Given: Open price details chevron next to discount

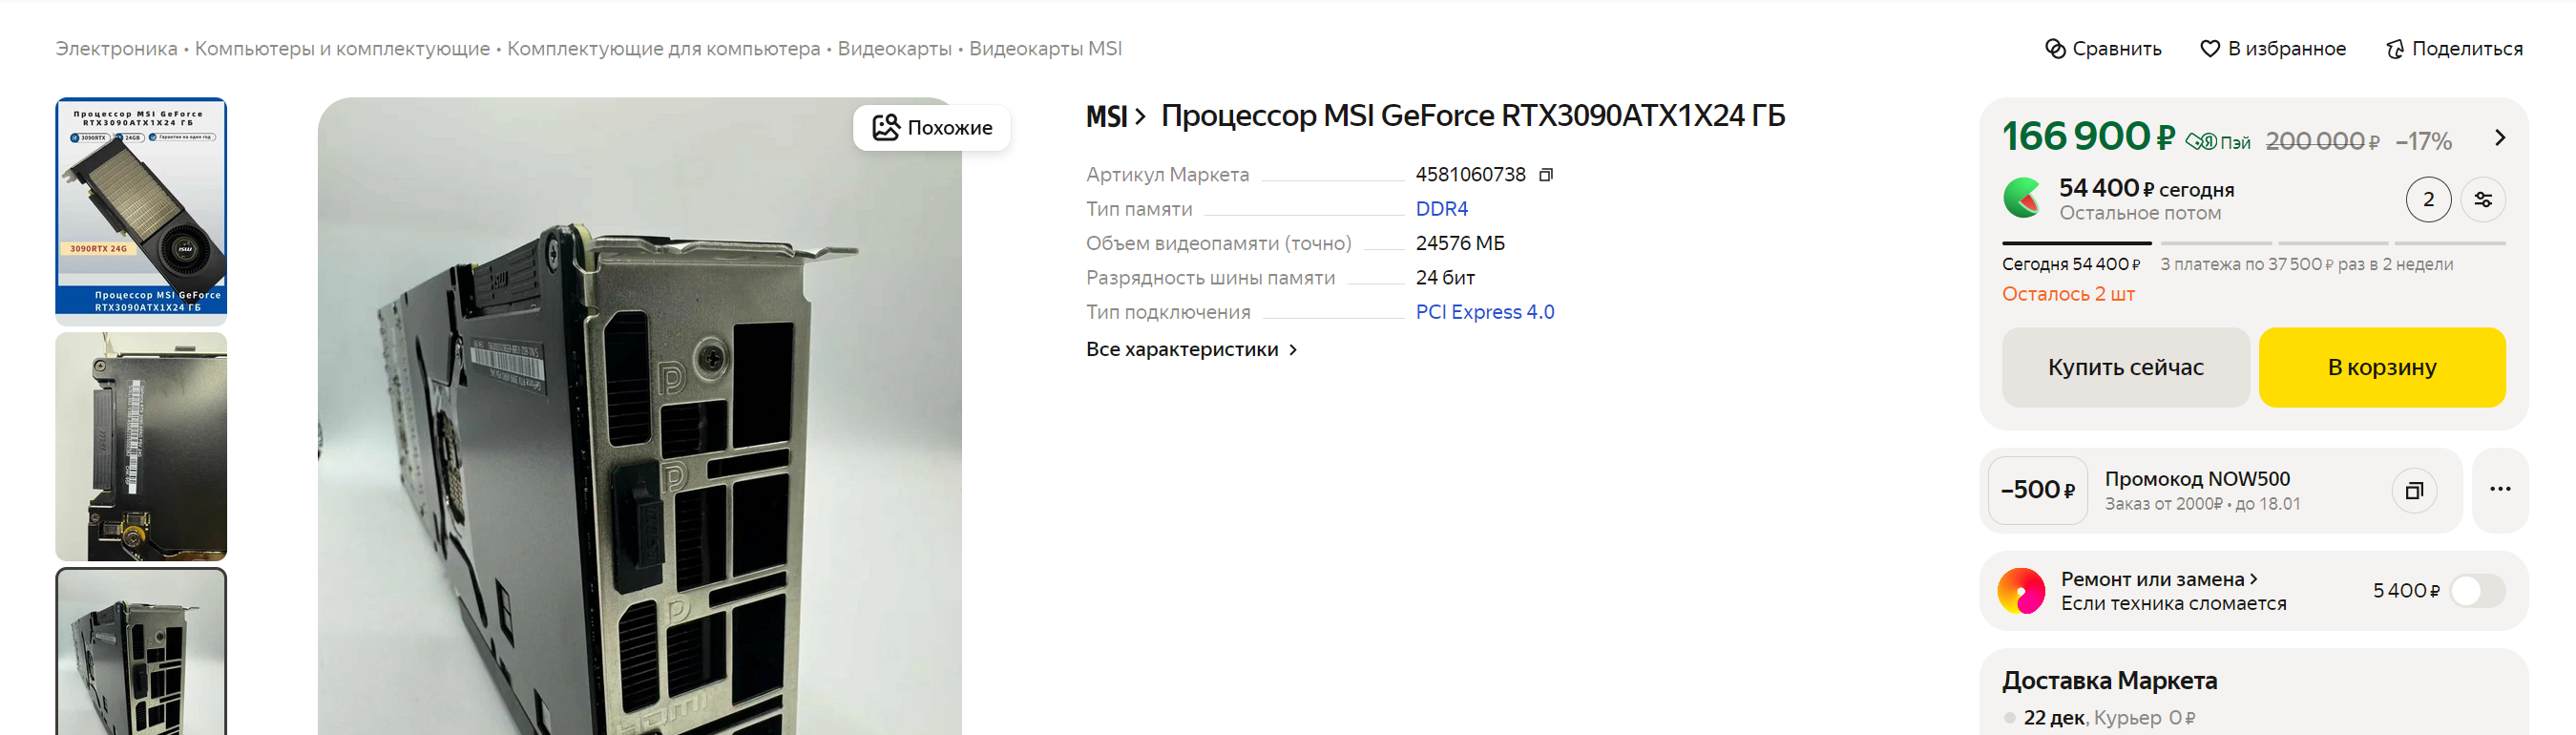Looking at the screenshot, I should [2500, 138].
